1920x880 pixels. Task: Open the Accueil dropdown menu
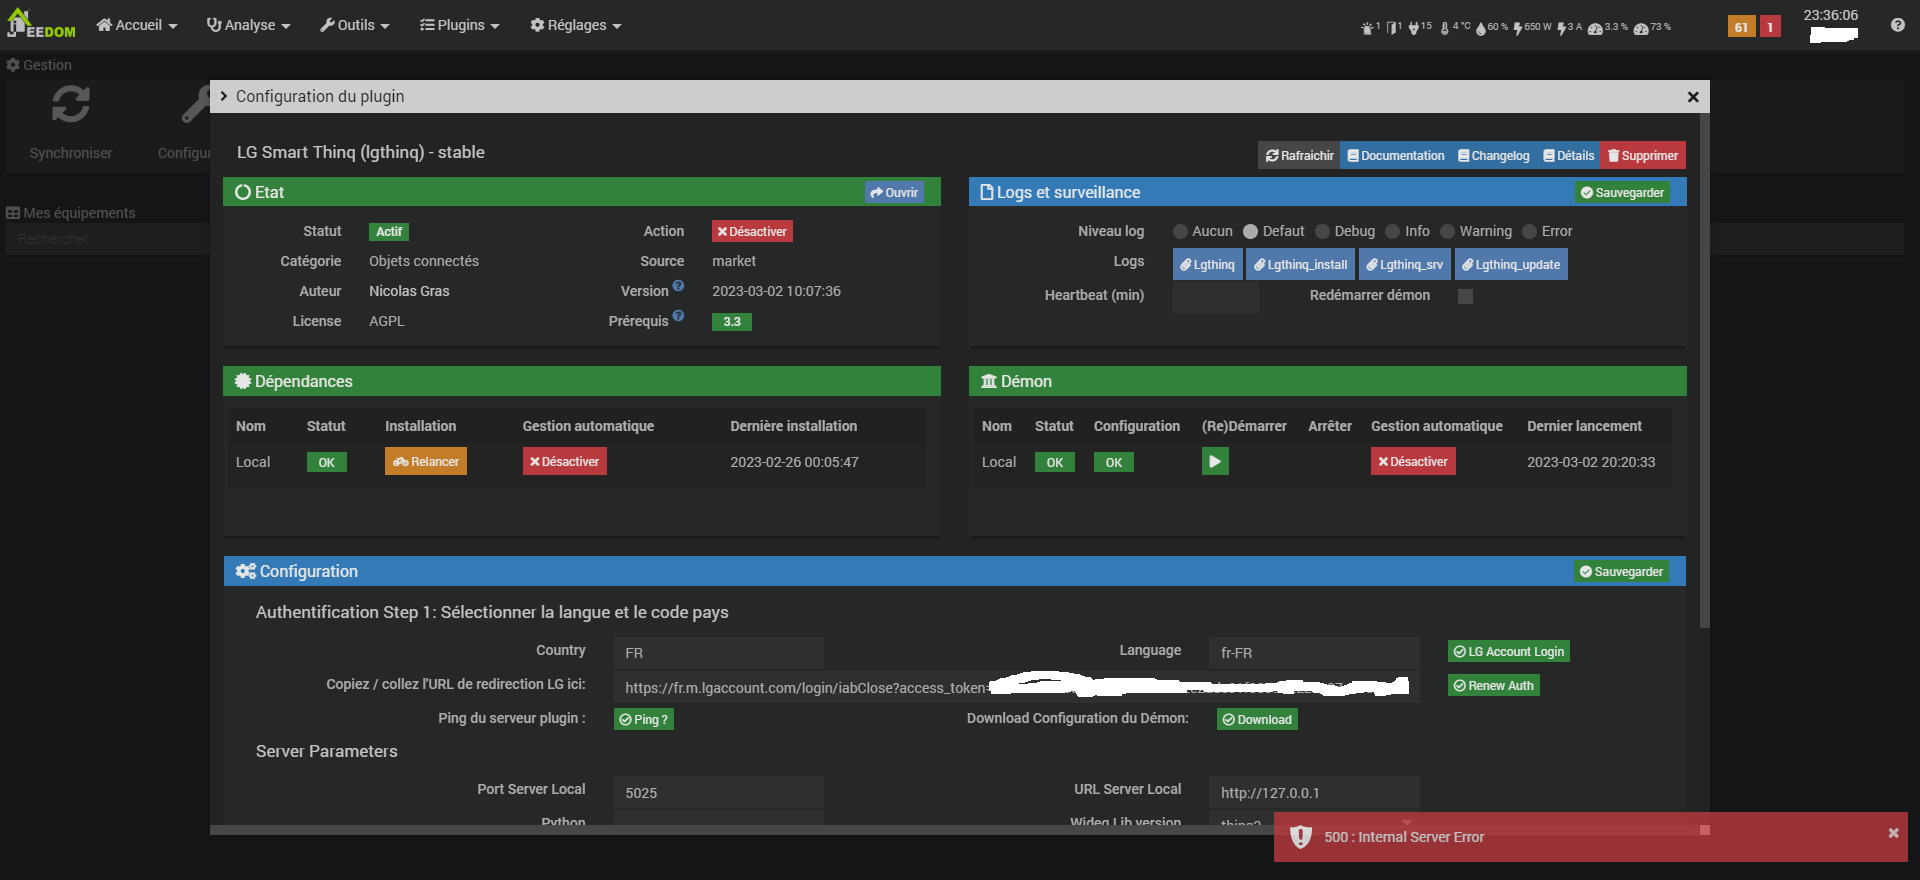(137, 25)
